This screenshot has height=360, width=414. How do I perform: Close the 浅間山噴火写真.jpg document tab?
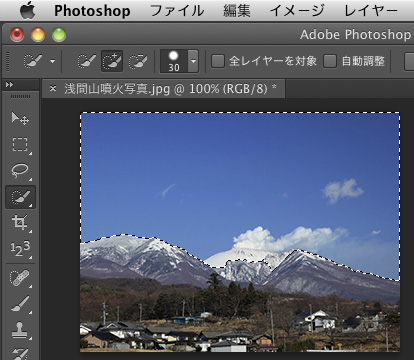pyautogui.click(x=53, y=88)
